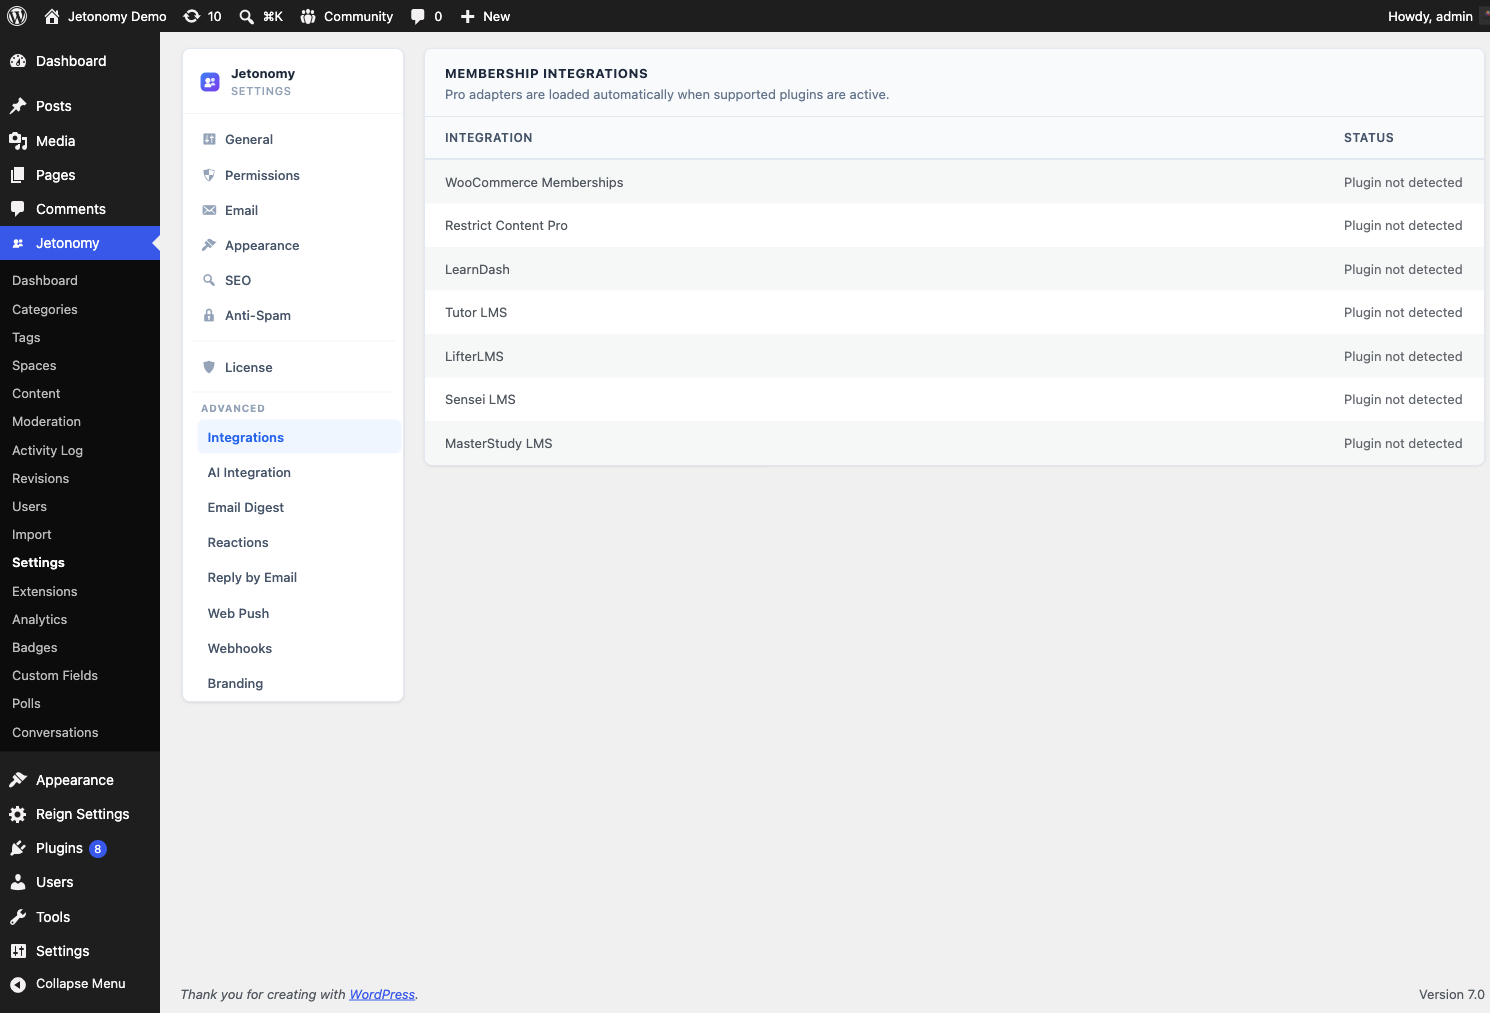Open the Import submenu item
This screenshot has width=1490, height=1013.
31,534
